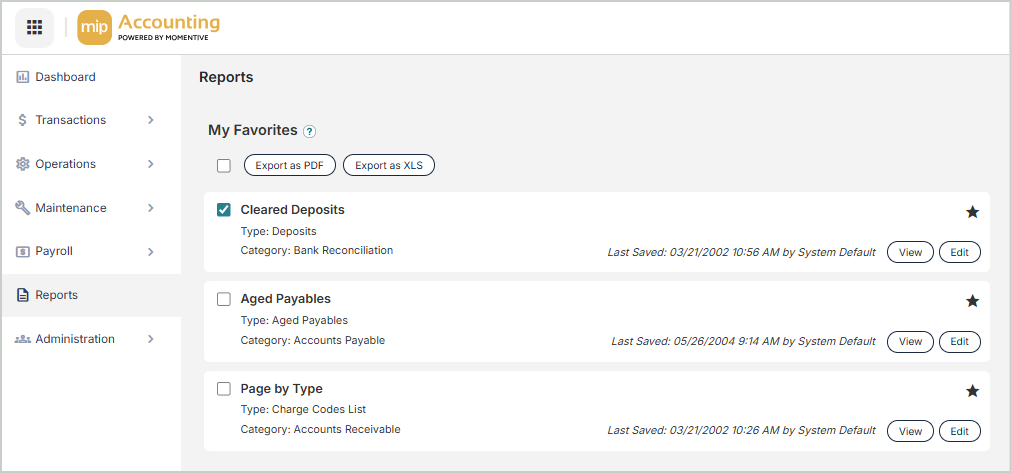The image size is (1011, 473).
Task: Click Export as PDF button
Action: coord(289,166)
